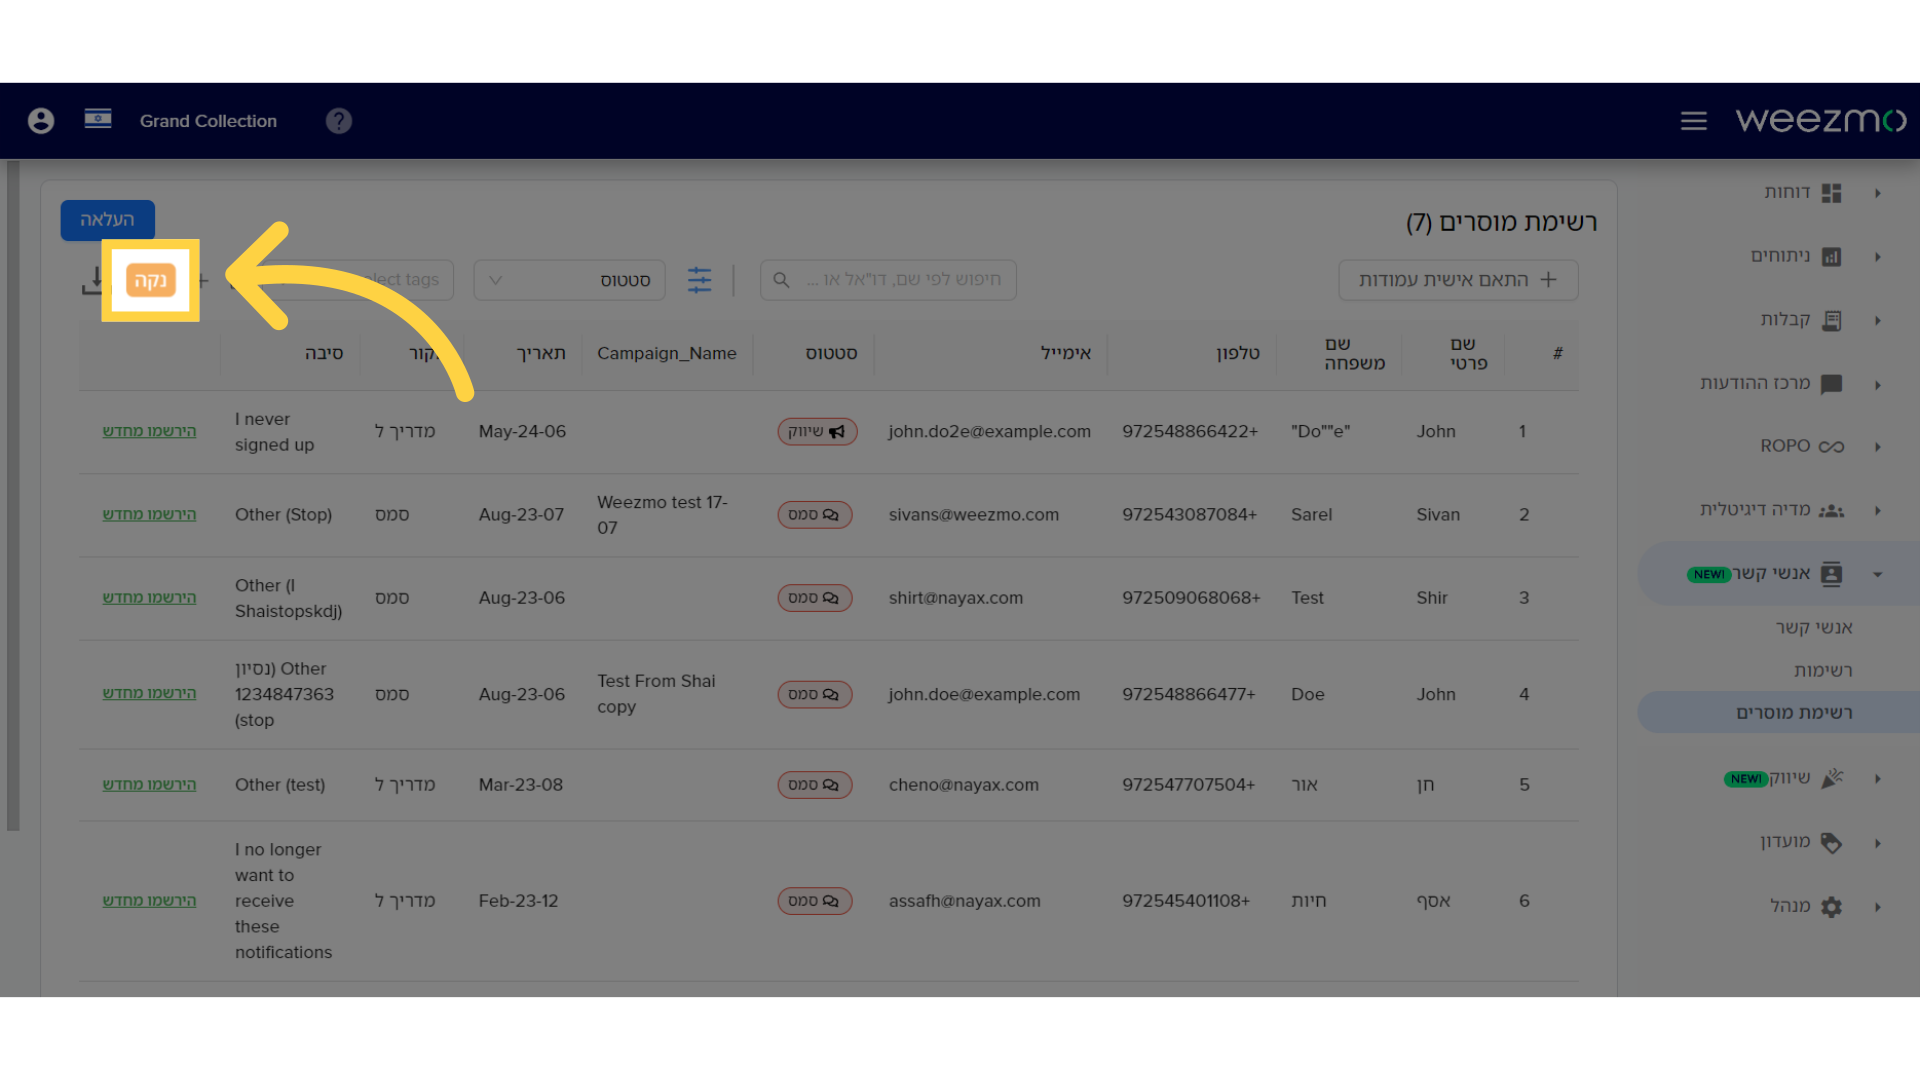Click the אימייל column header
Screen dimensions: 1920x1080
pyautogui.click(x=1066, y=354)
